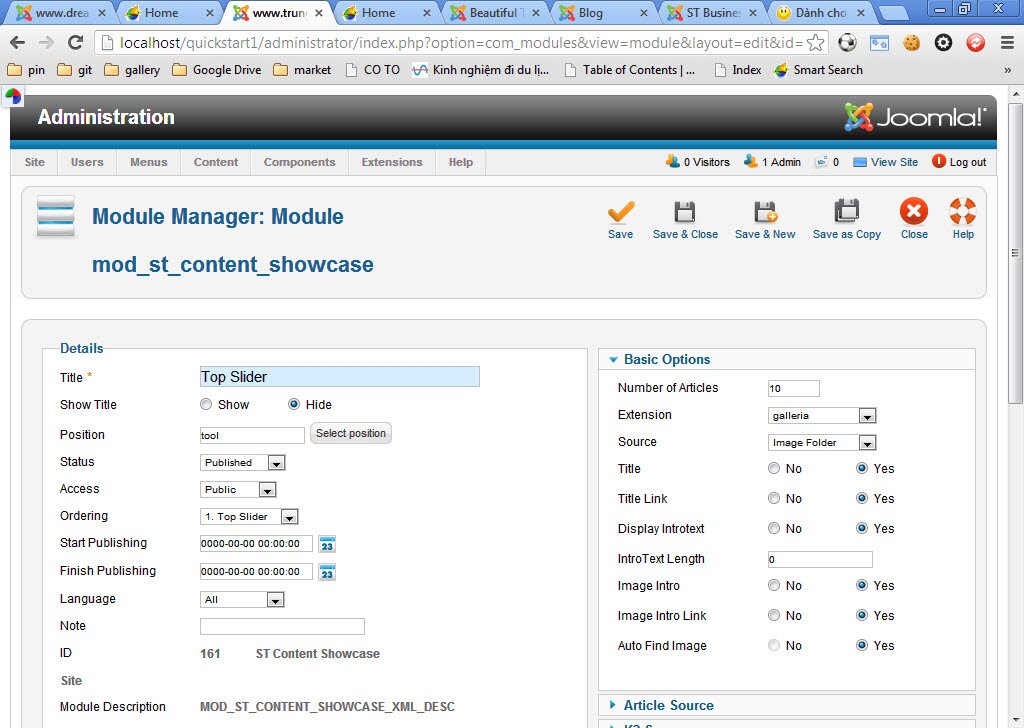Open the Extensions menu
The image size is (1024, 728).
(x=391, y=162)
